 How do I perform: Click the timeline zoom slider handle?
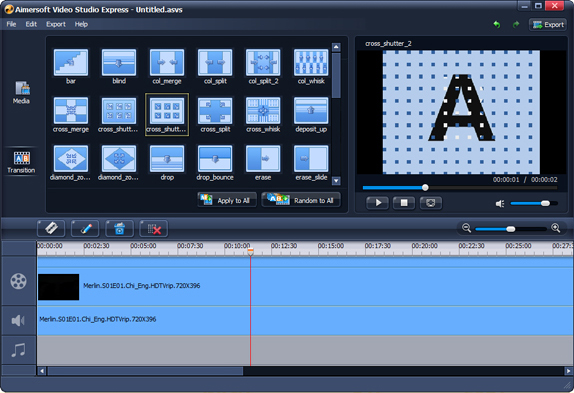coord(511,229)
